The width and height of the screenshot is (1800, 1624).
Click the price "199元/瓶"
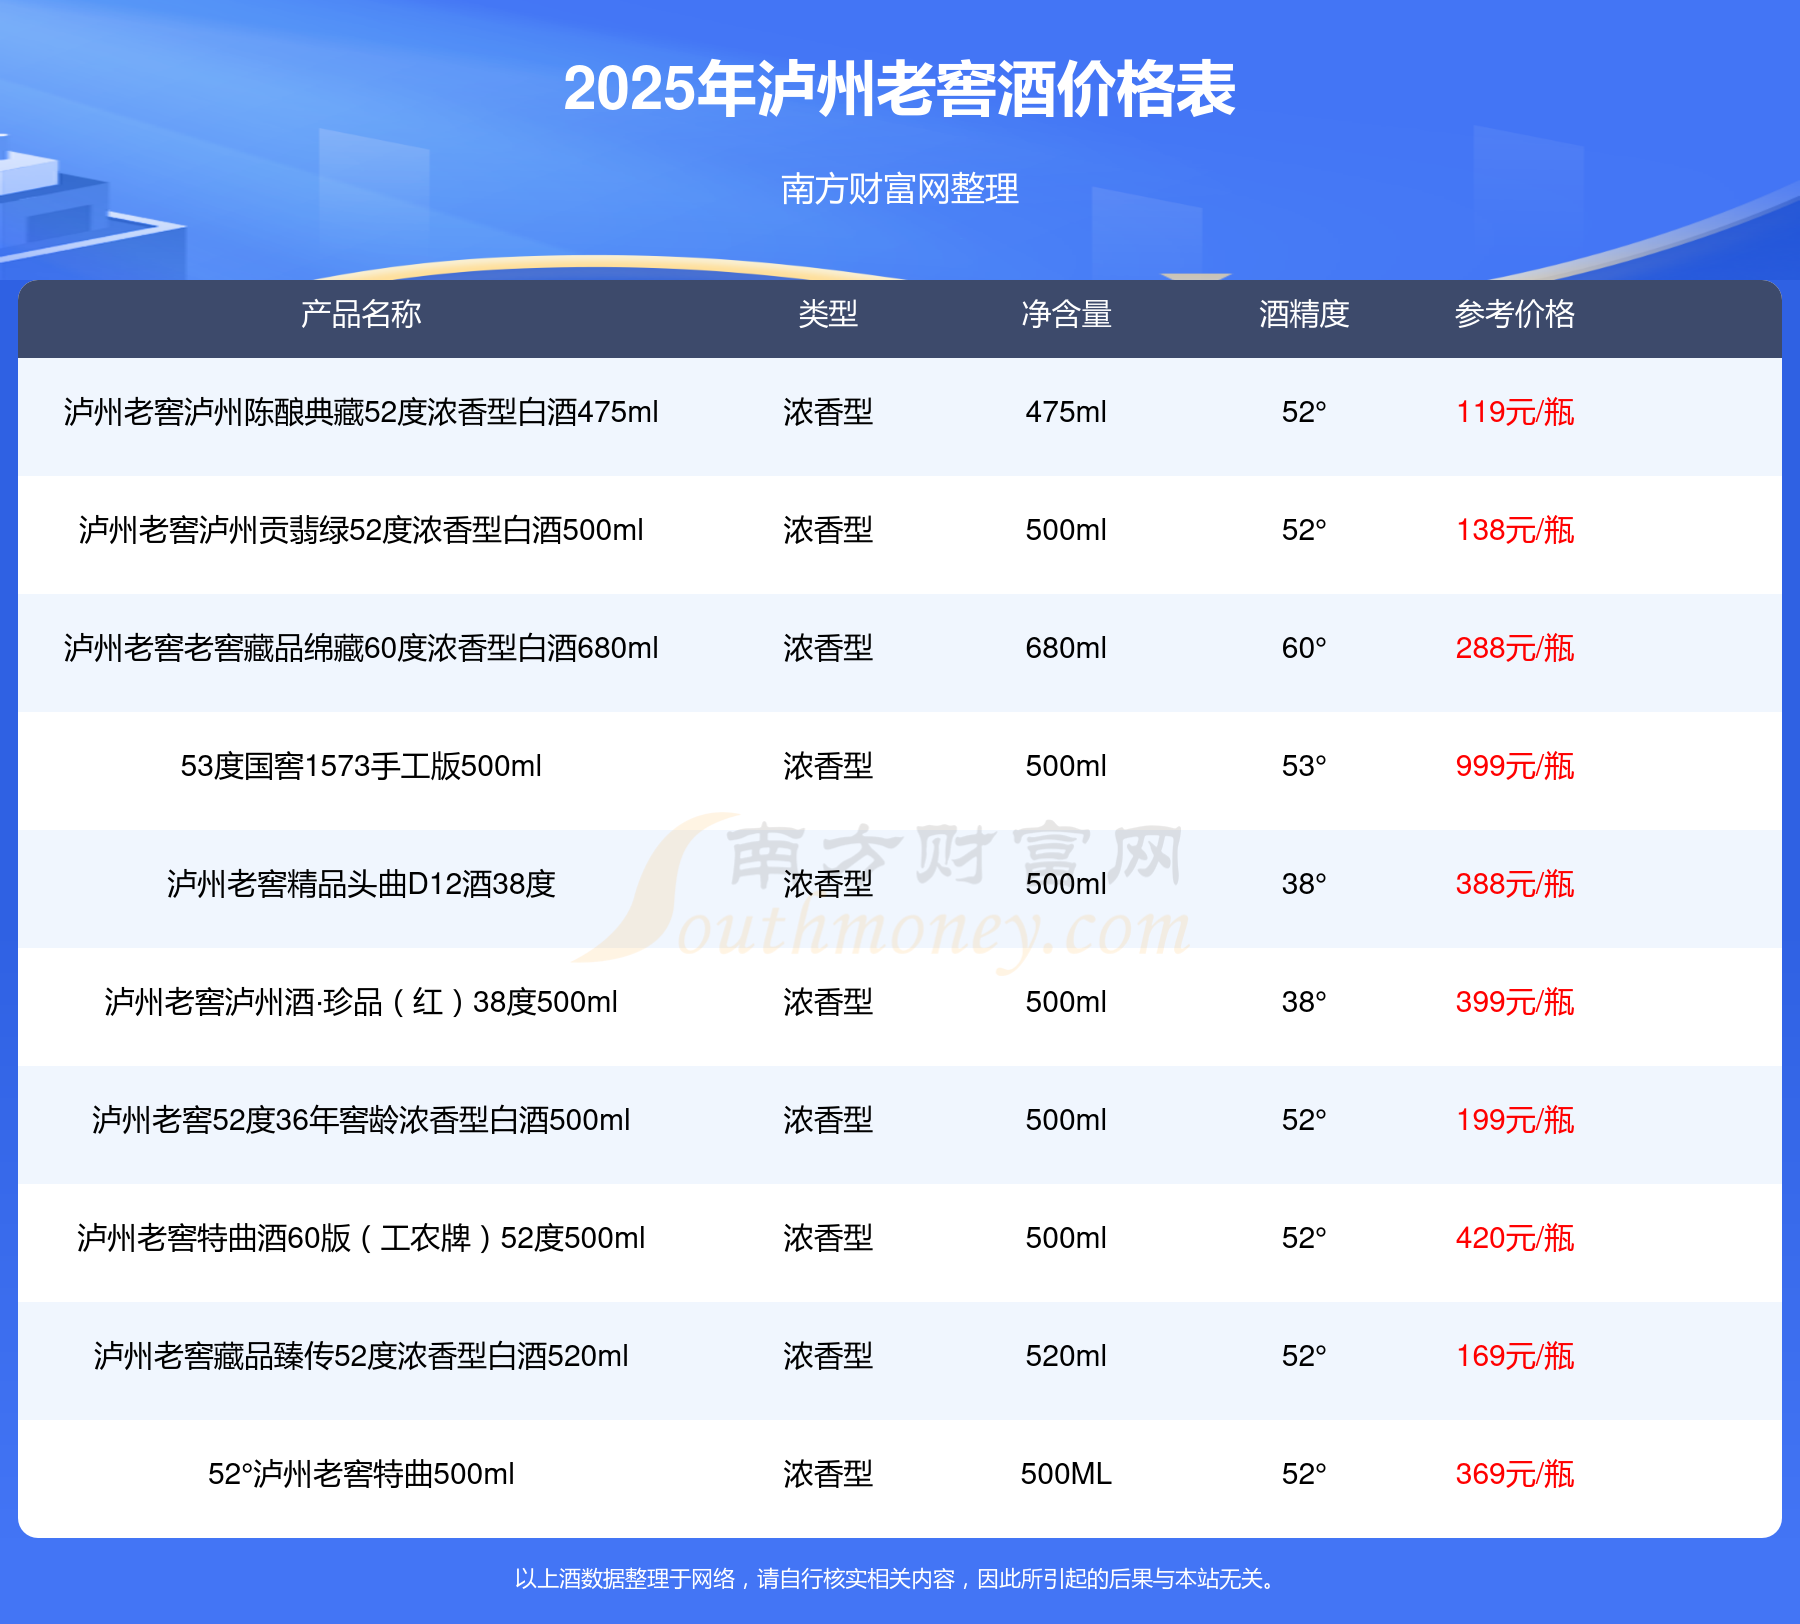tap(1515, 1120)
